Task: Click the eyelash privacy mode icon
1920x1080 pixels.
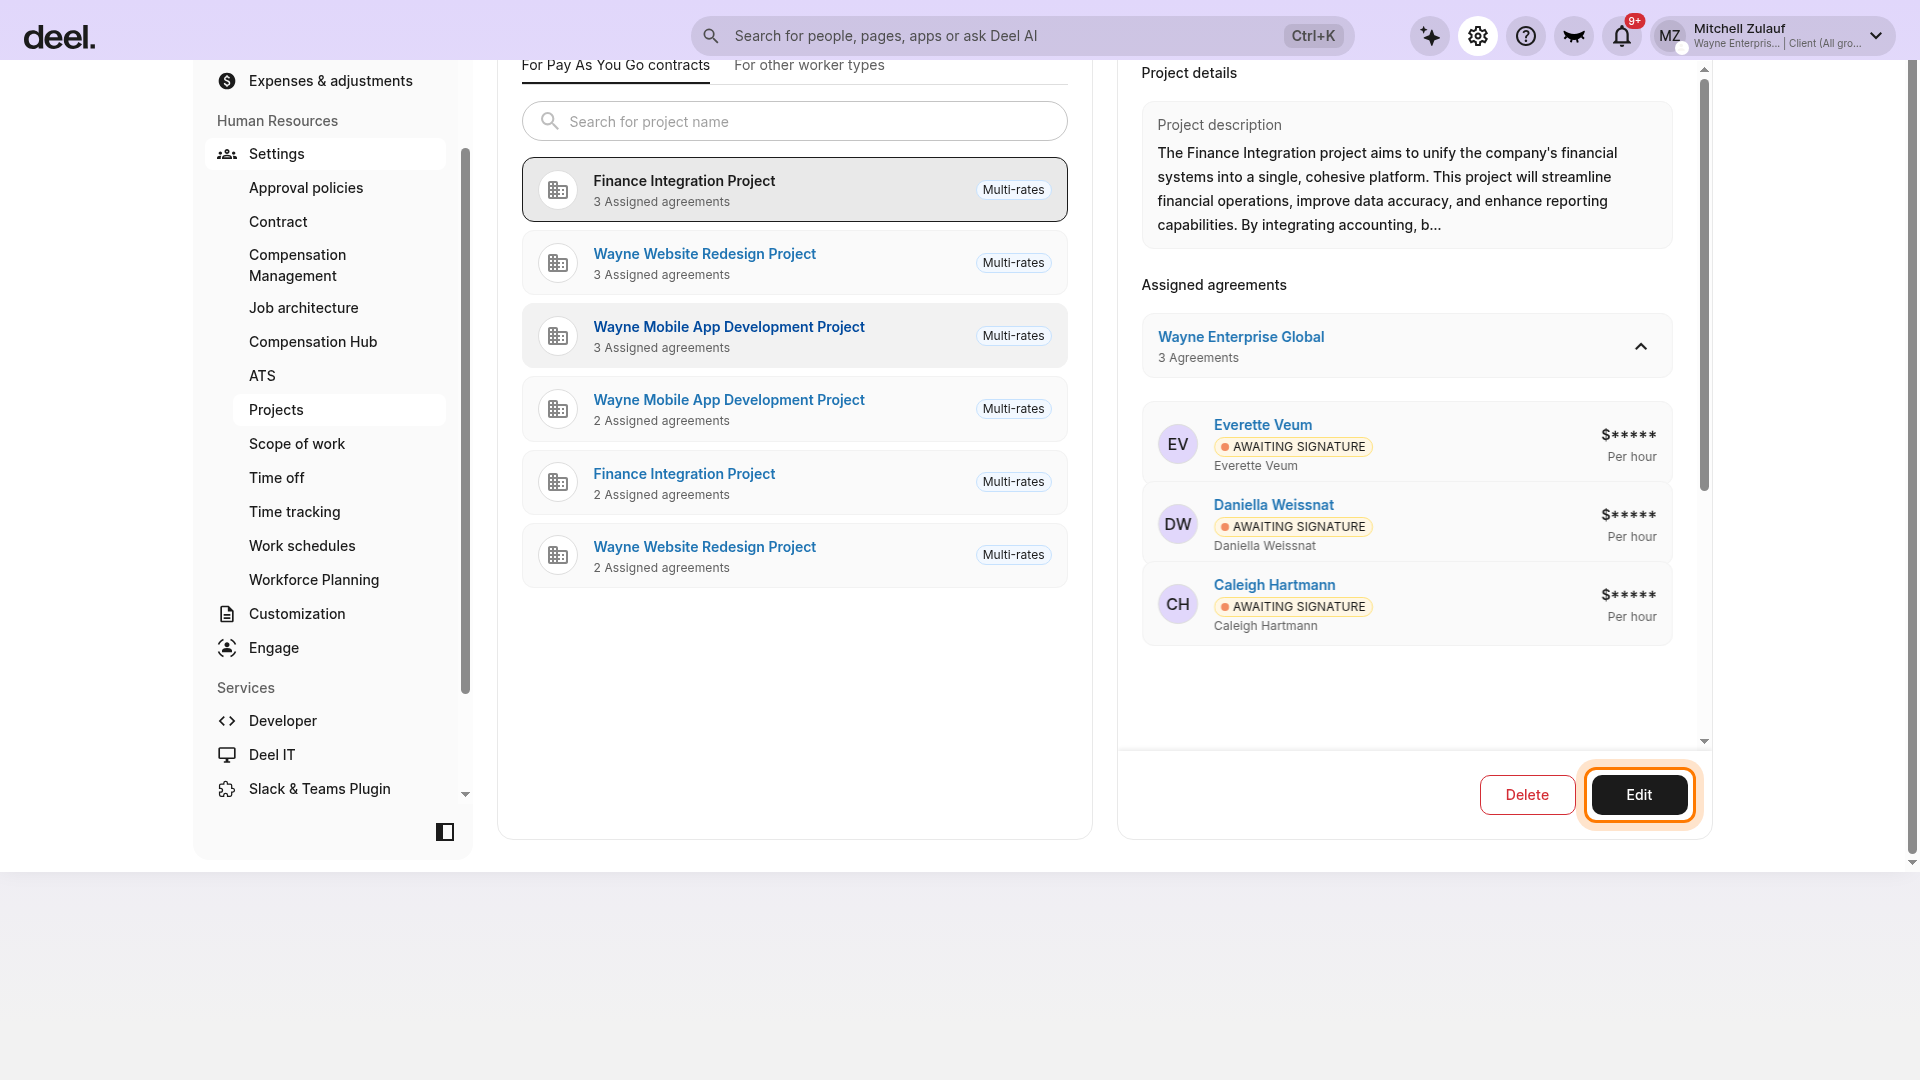Action: 1574,36
